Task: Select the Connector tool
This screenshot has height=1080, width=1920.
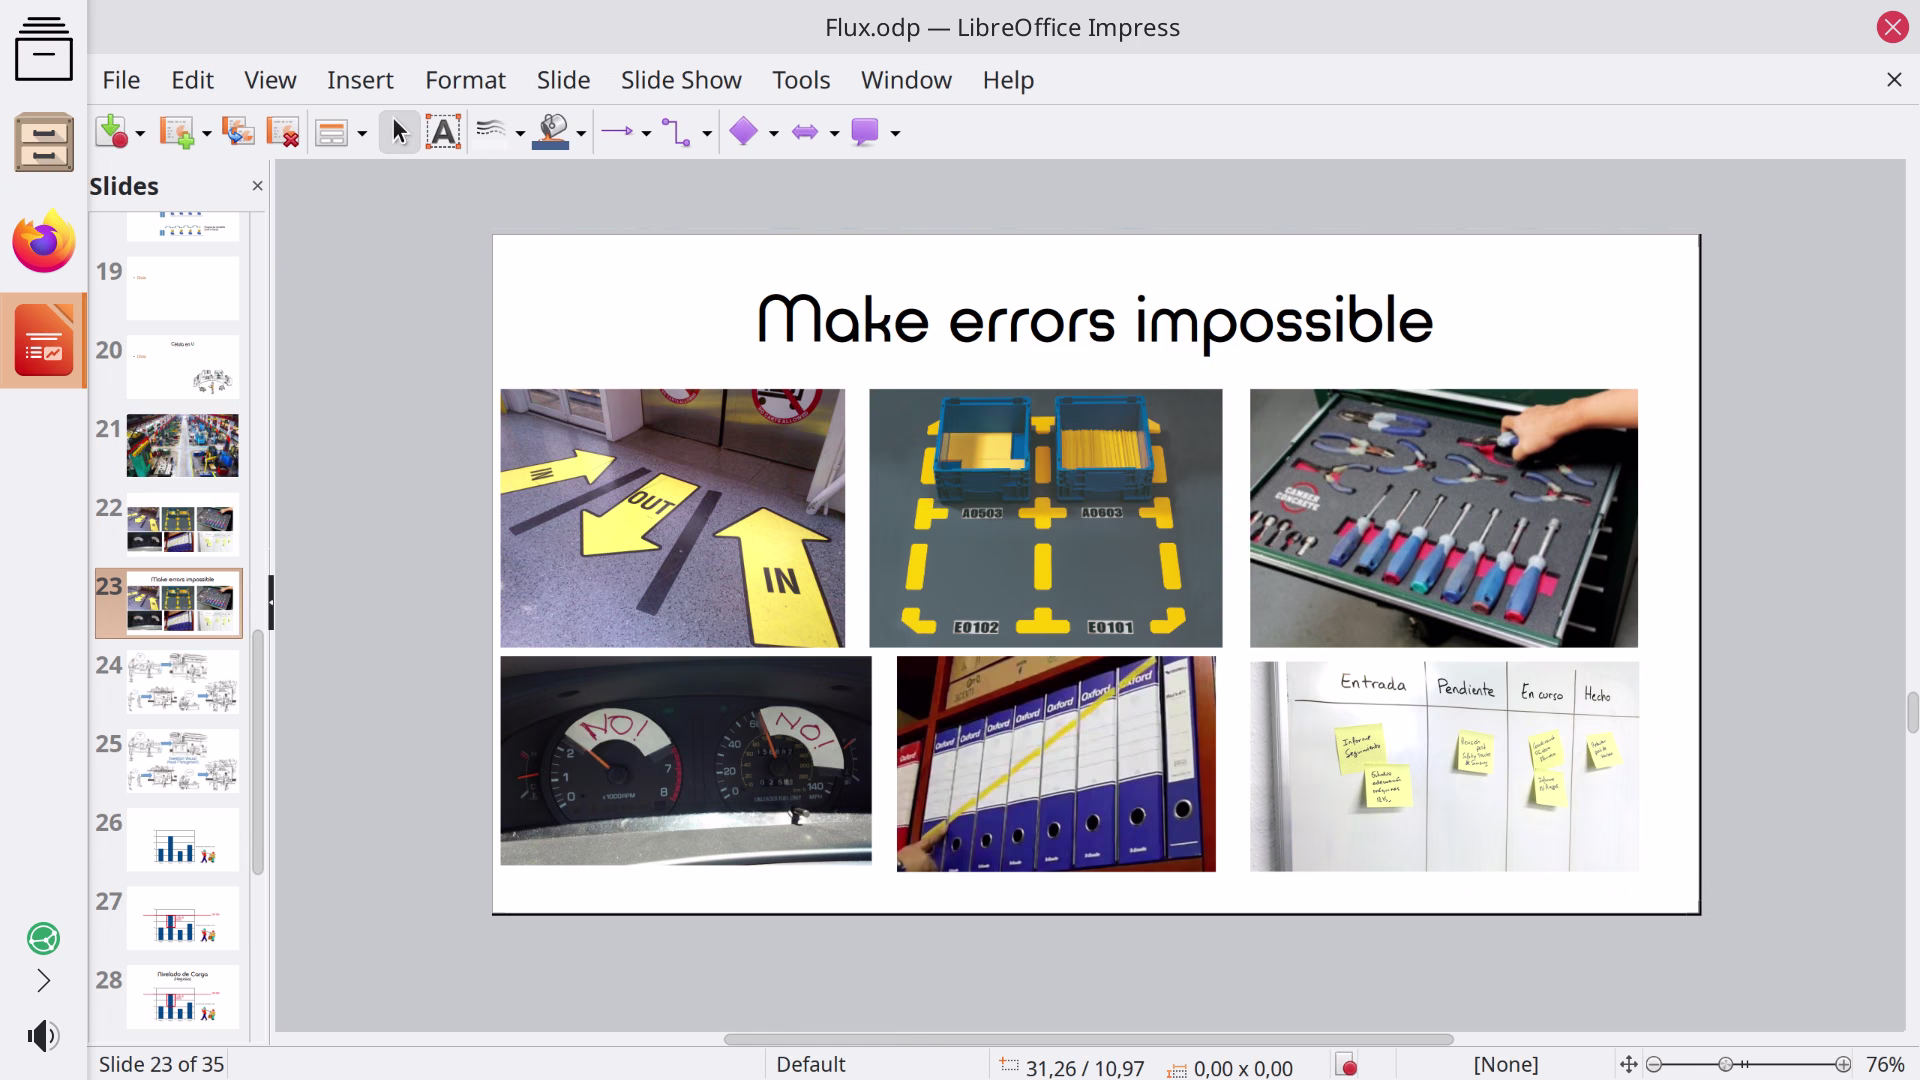Action: (677, 132)
